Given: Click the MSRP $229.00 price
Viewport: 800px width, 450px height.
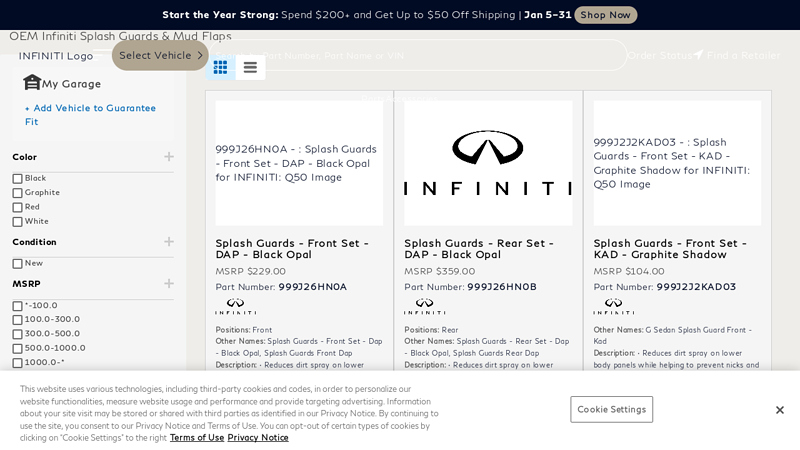Looking at the screenshot, I should tap(251, 271).
